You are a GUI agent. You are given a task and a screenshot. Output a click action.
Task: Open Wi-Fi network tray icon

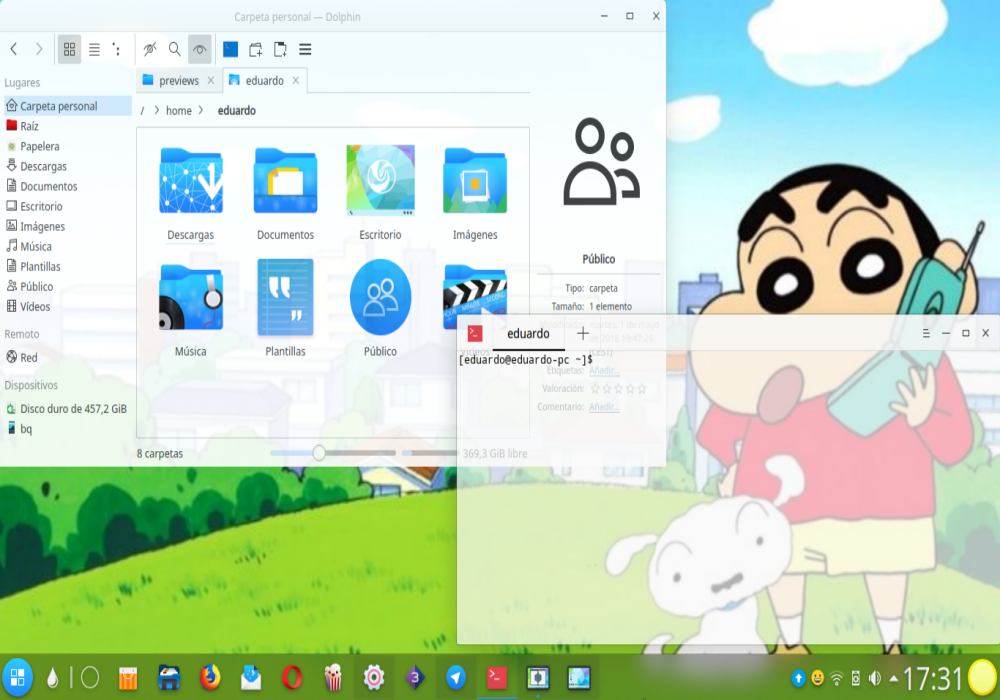(x=837, y=678)
